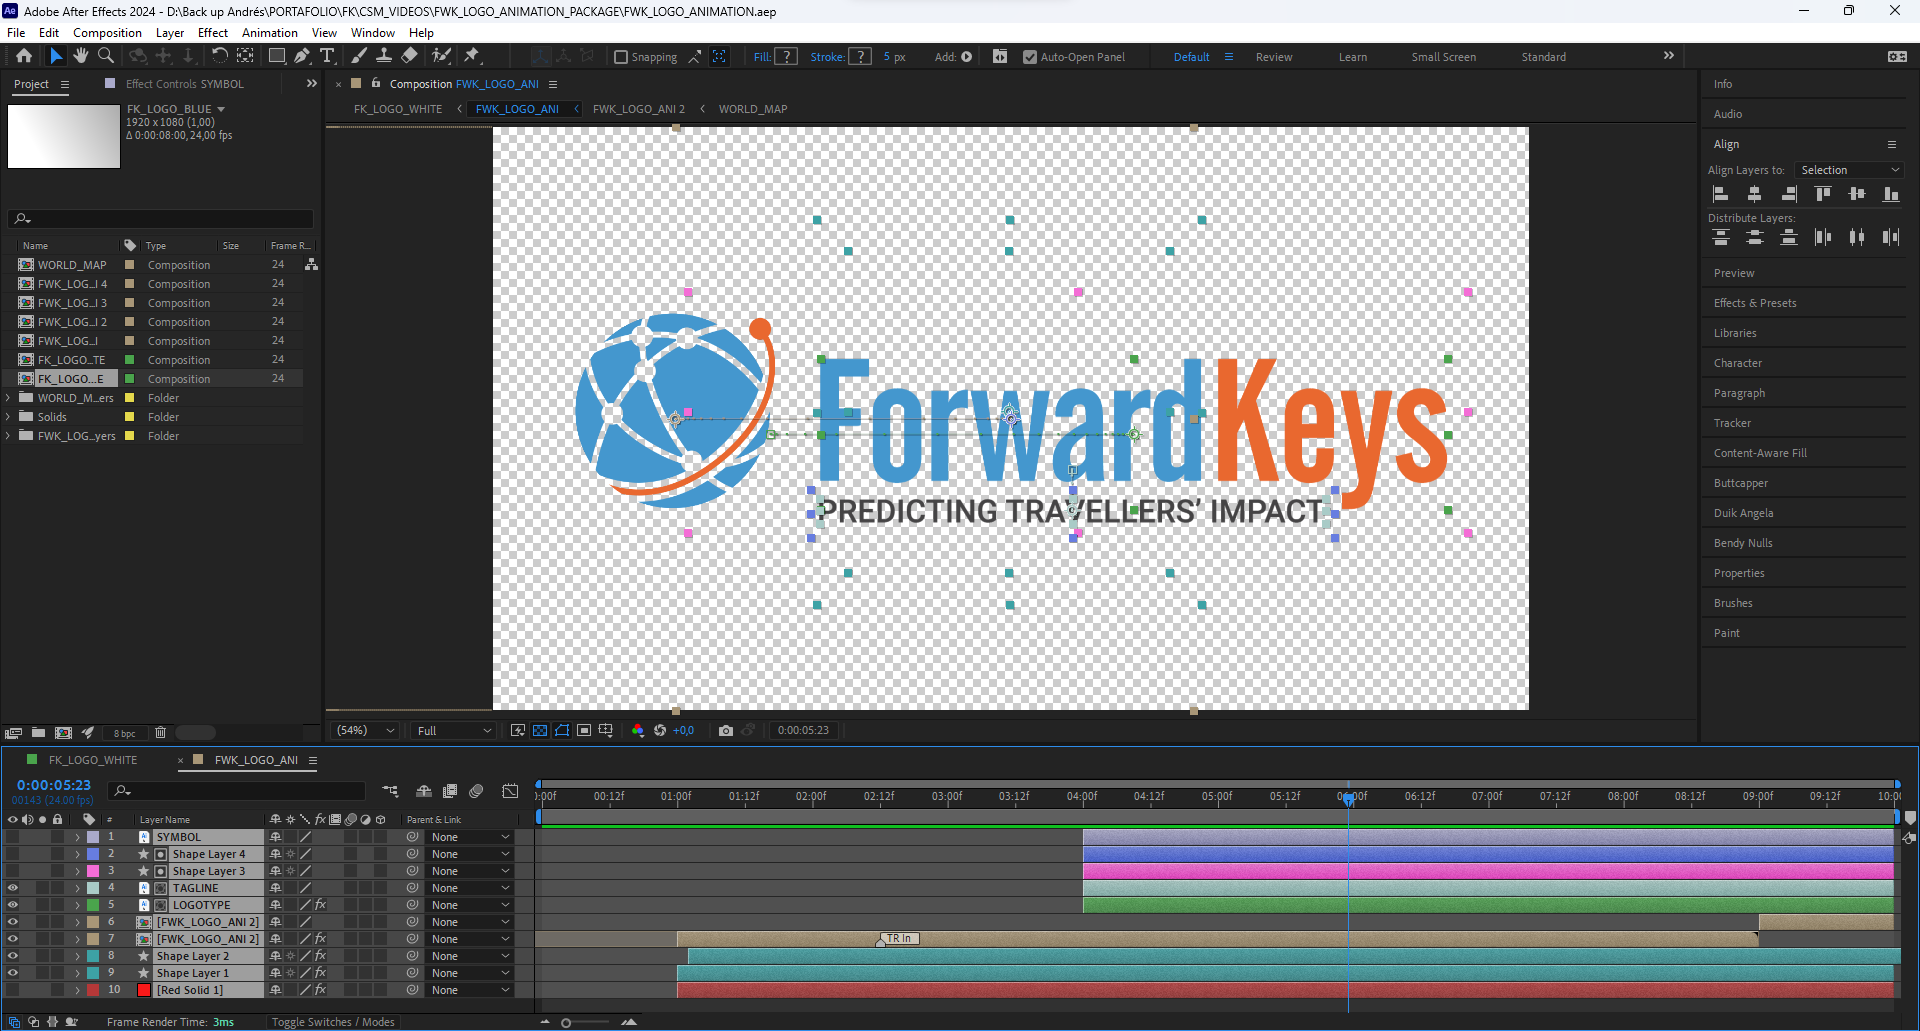Go to the Home screen icon

24,56
